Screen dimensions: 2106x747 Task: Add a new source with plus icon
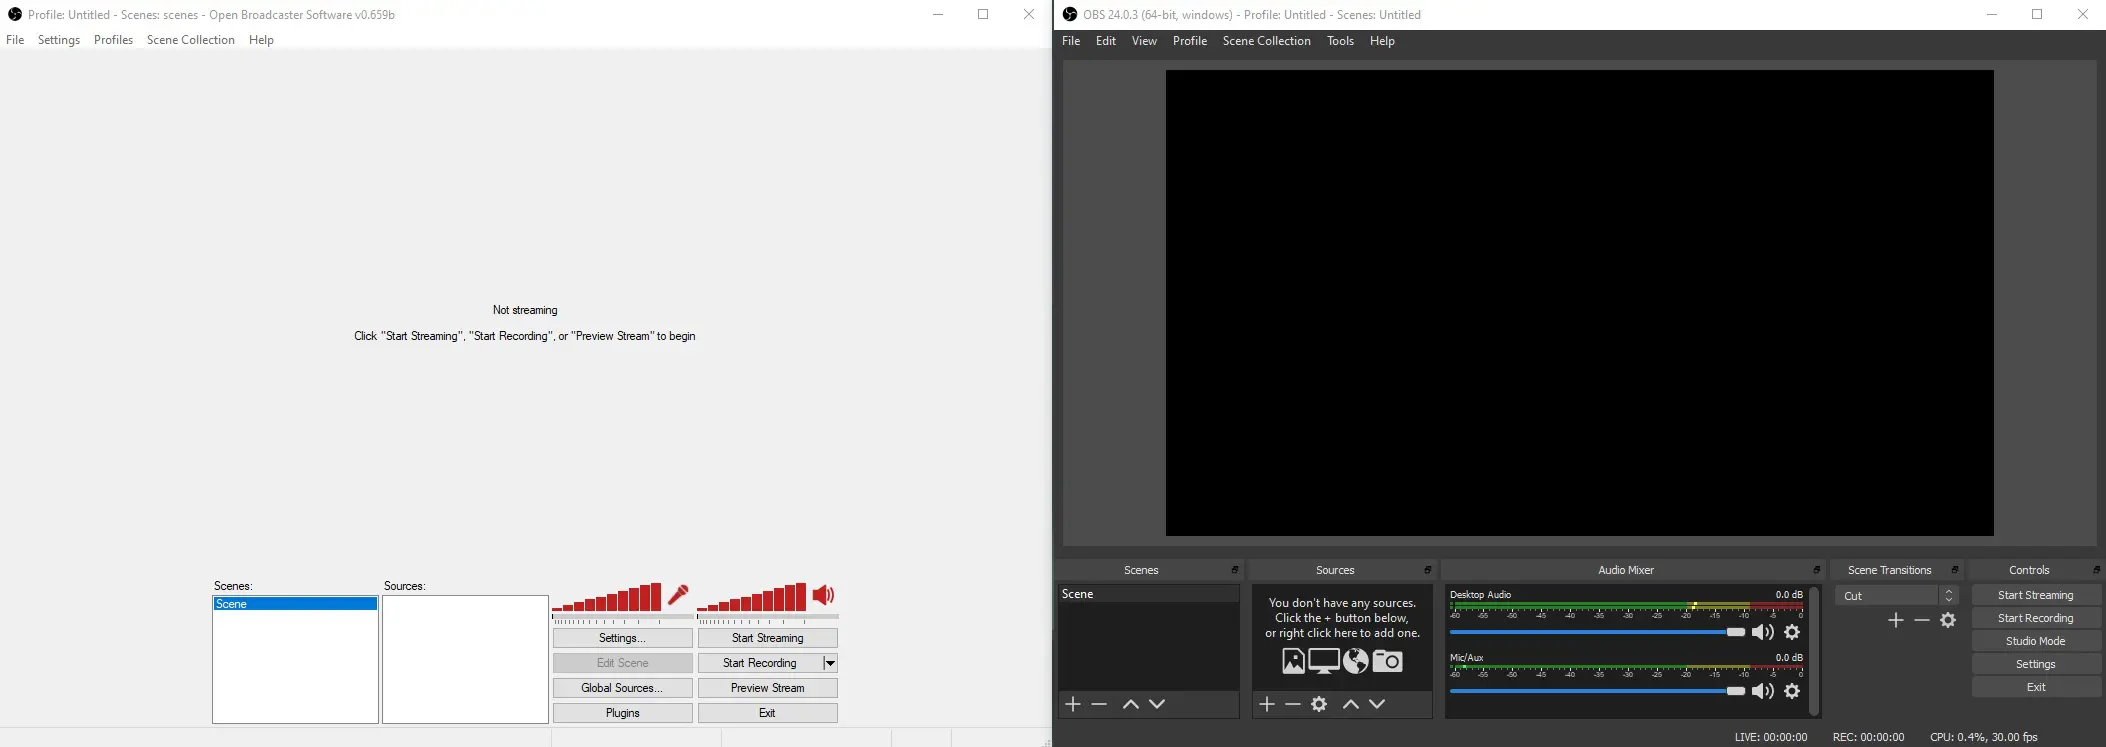tap(1267, 705)
